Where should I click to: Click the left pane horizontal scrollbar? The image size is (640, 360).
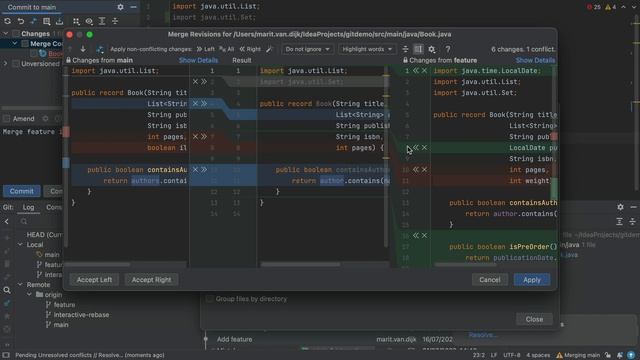[x=98, y=264]
